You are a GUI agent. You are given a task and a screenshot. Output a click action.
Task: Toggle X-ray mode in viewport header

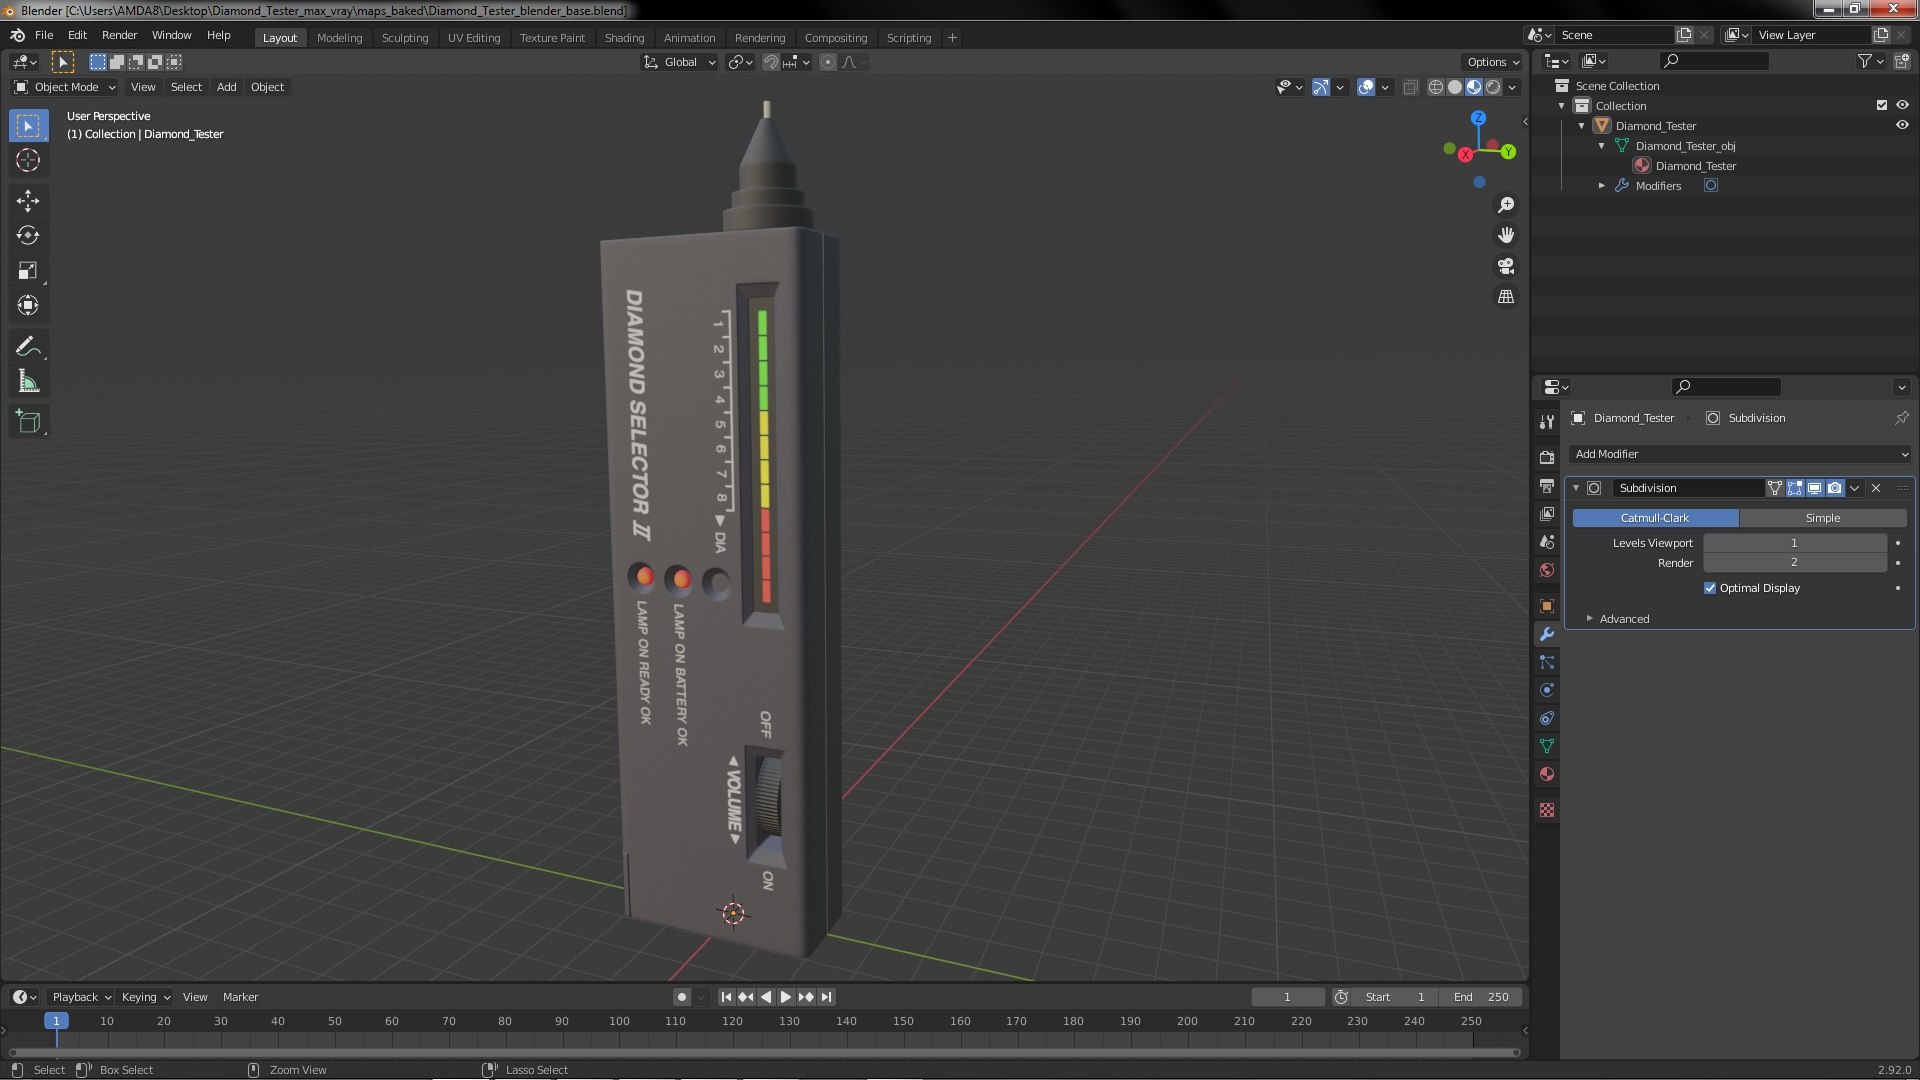pyautogui.click(x=1411, y=87)
